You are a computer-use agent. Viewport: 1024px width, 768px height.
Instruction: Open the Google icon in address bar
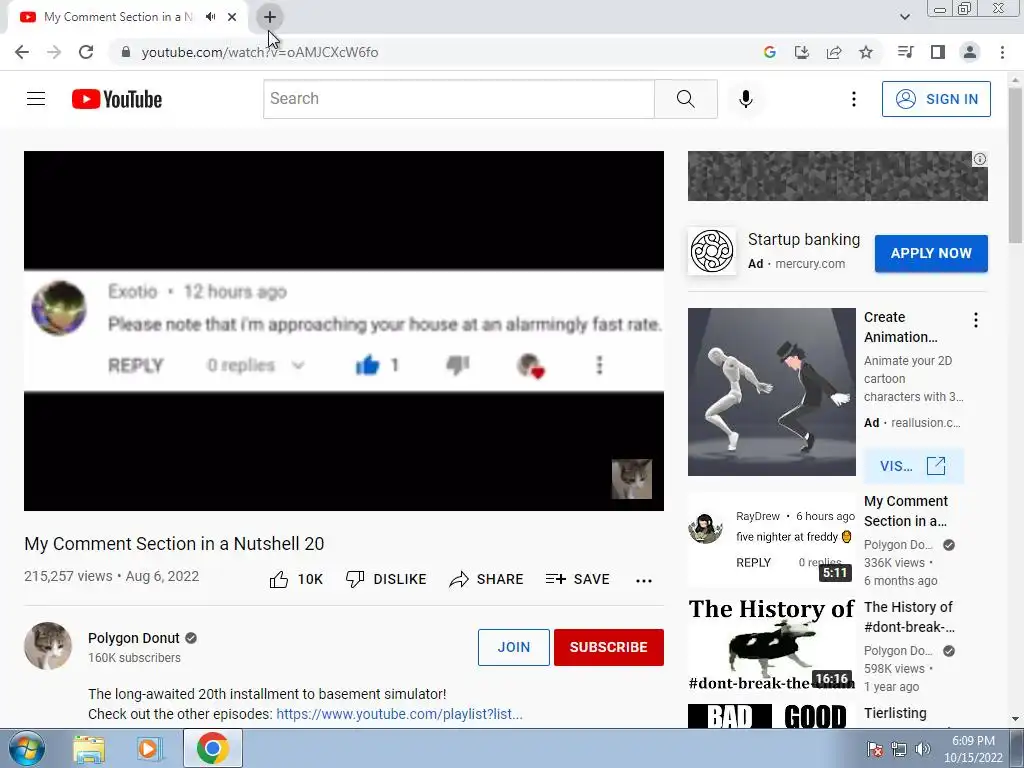(770, 52)
